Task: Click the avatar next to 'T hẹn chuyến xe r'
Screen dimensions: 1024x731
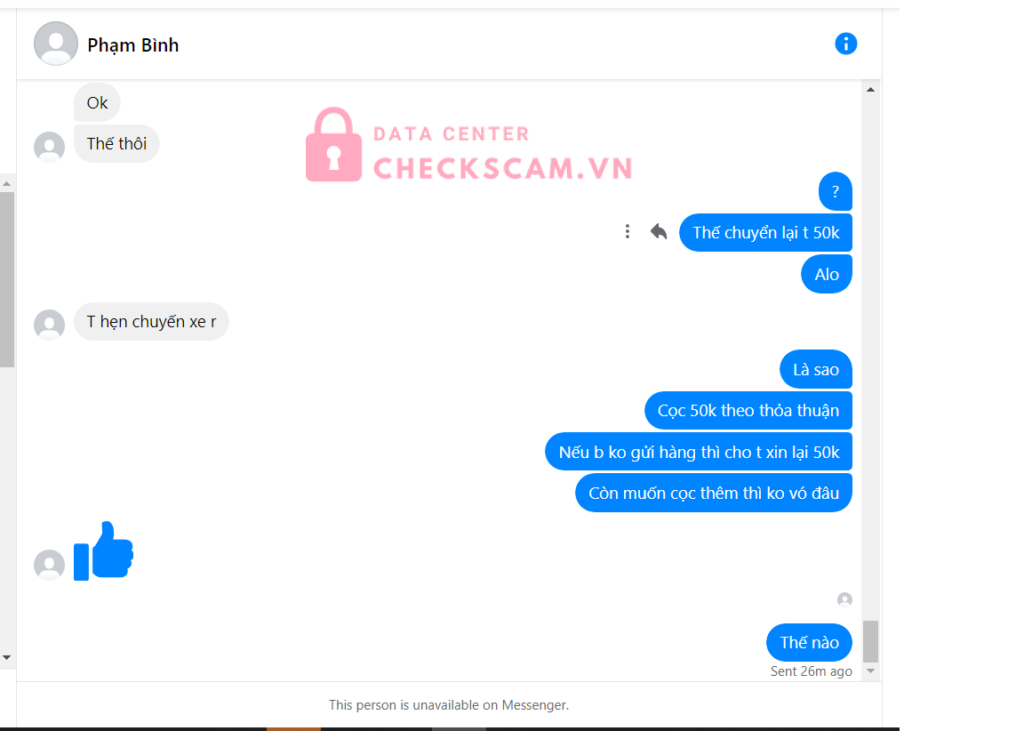Action: (49, 325)
